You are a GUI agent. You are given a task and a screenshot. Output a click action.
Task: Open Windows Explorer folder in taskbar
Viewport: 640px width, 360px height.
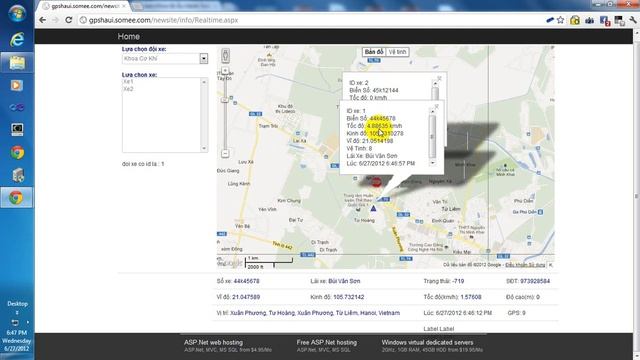17,63
